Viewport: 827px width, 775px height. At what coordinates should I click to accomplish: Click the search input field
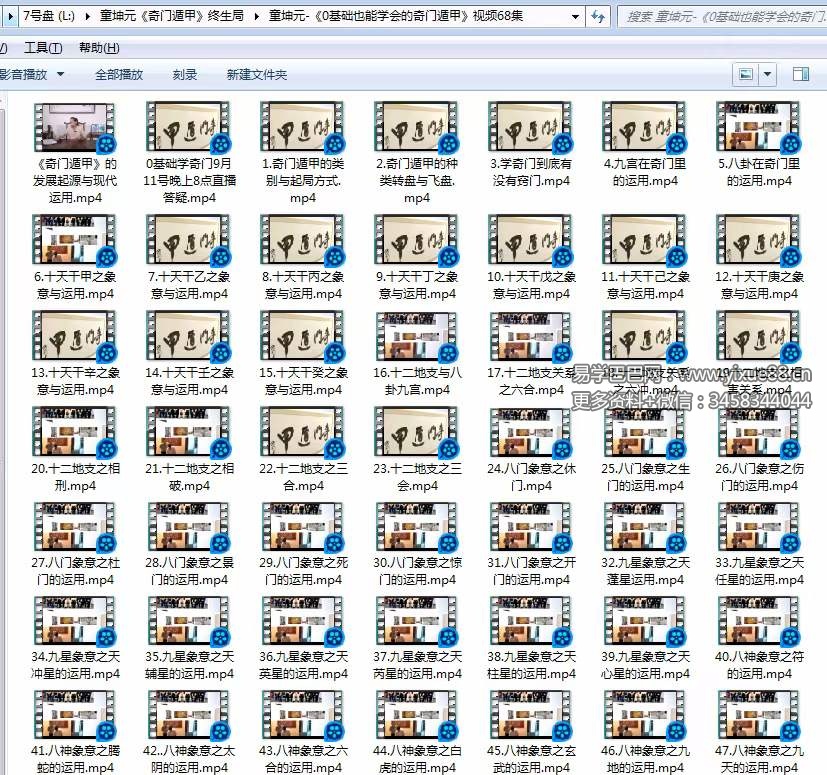click(x=720, y=17)
